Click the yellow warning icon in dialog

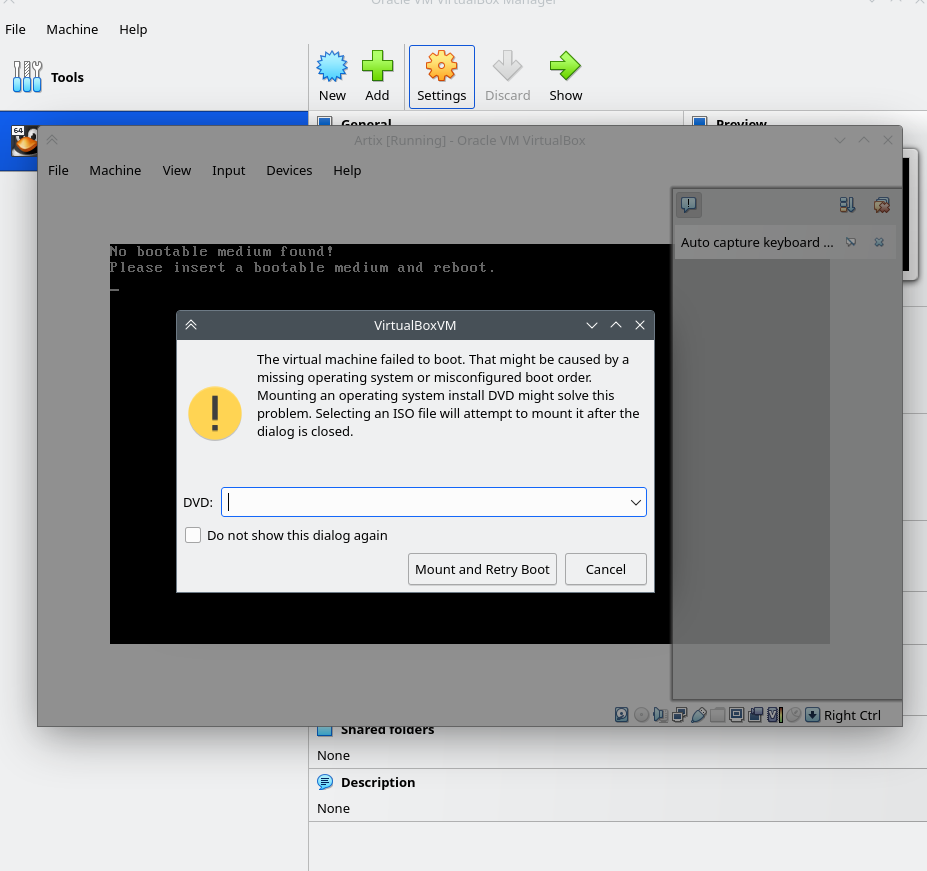tap(215, 413)
